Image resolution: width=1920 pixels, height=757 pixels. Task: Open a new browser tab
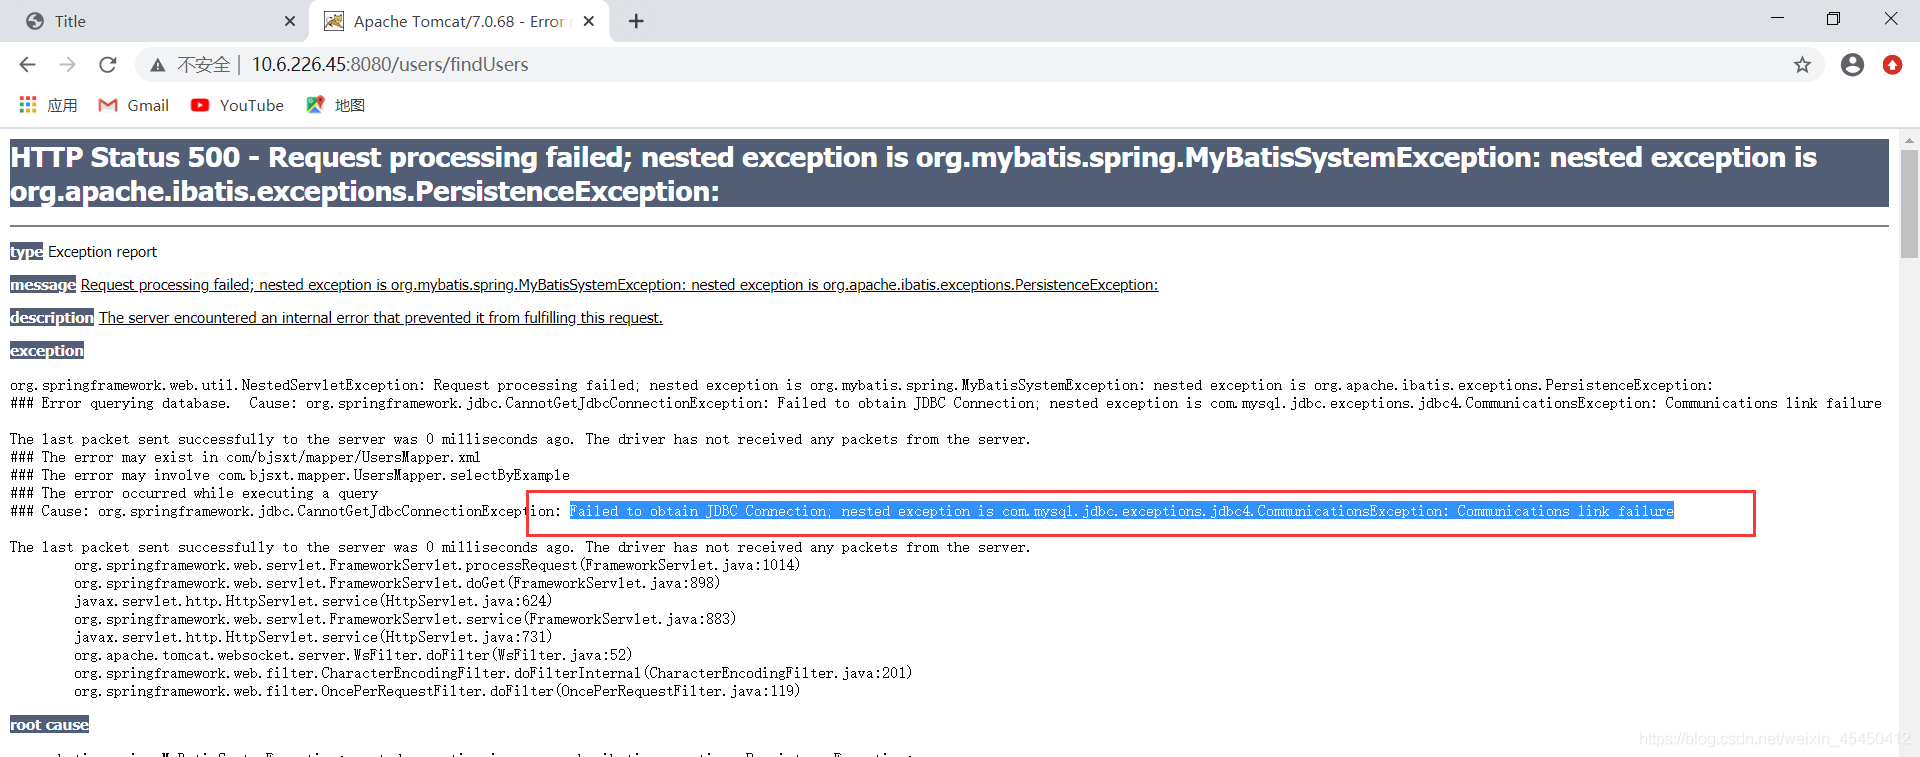tap(636, 21)
